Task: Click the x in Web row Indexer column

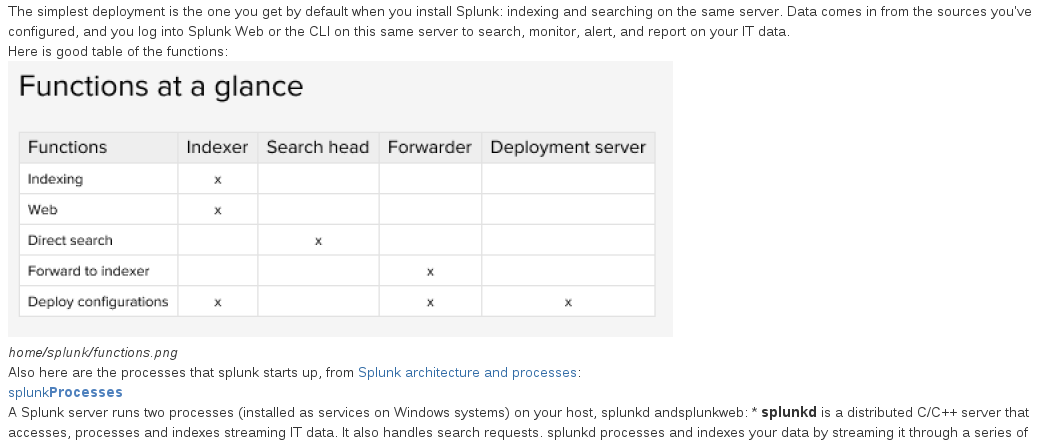Action: (x=217, y=211)
